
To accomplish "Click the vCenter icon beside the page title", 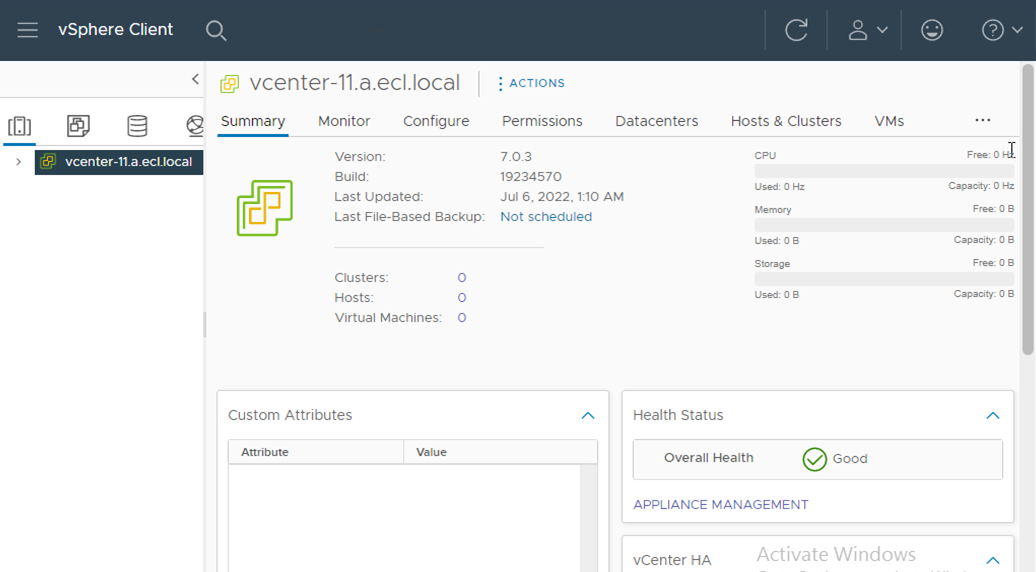I will (229, 84).
